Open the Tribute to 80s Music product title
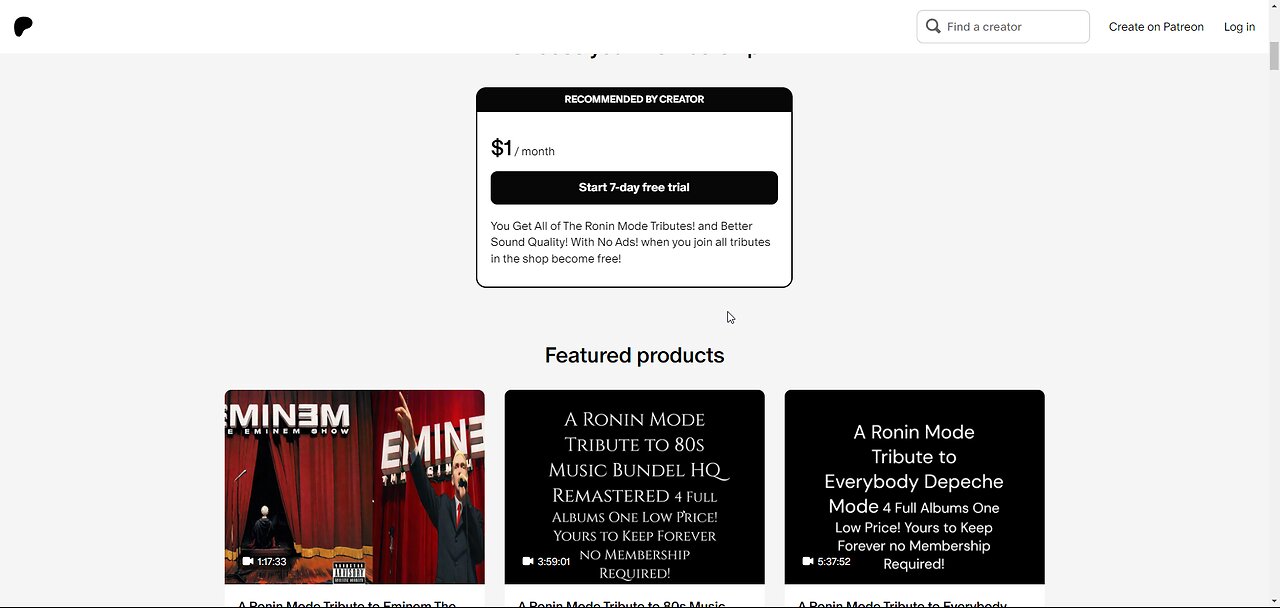This screenshot has height=608, width=1280. (x=621, y=603)
